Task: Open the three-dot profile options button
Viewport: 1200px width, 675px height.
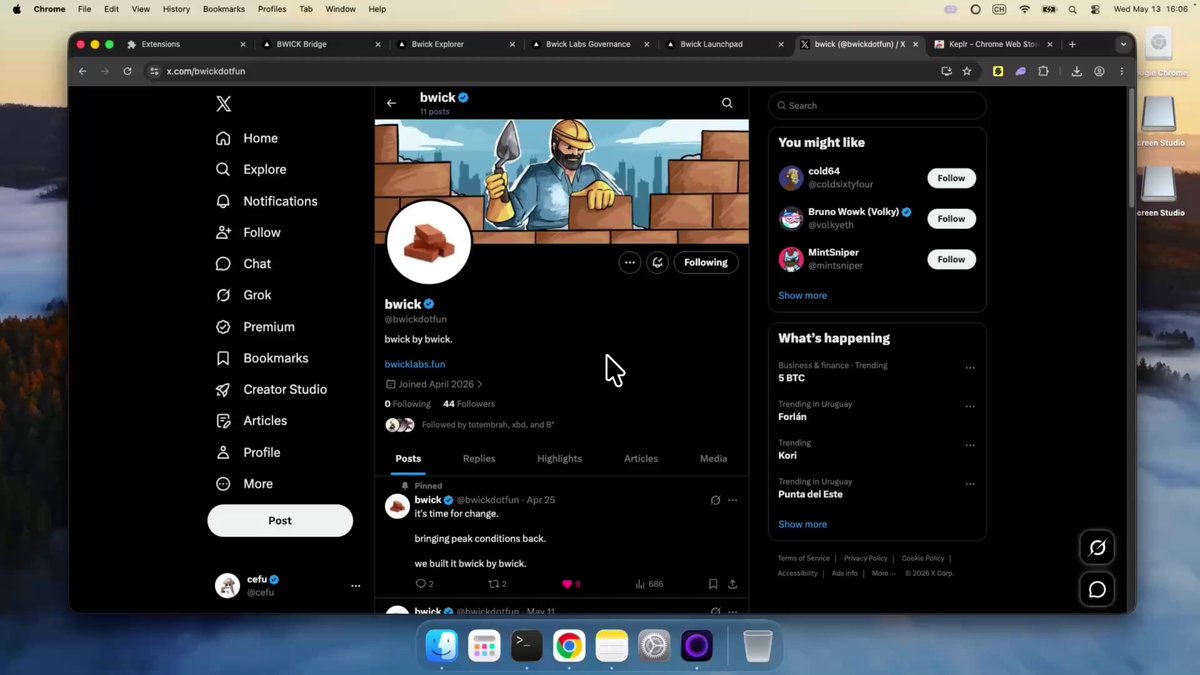Action: point(629,262)
